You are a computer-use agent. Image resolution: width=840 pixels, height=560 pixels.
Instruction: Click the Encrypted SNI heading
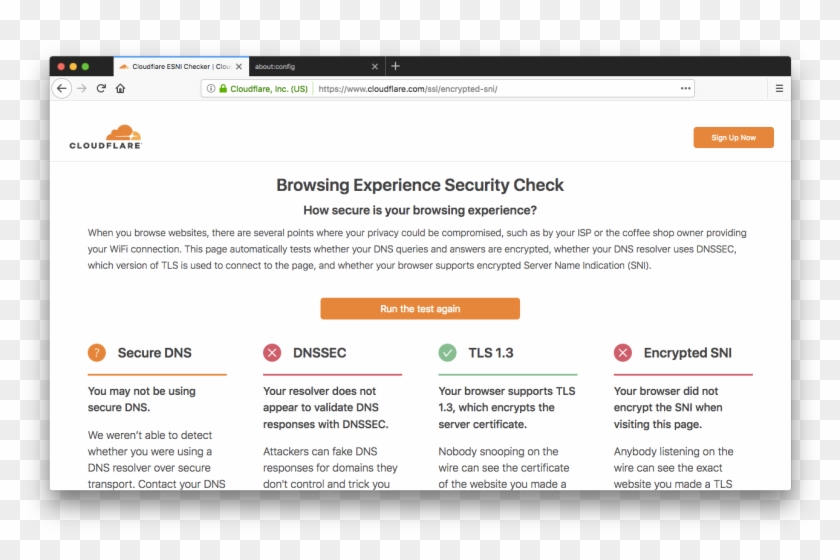pyautogui.click(x=687, y=353)
